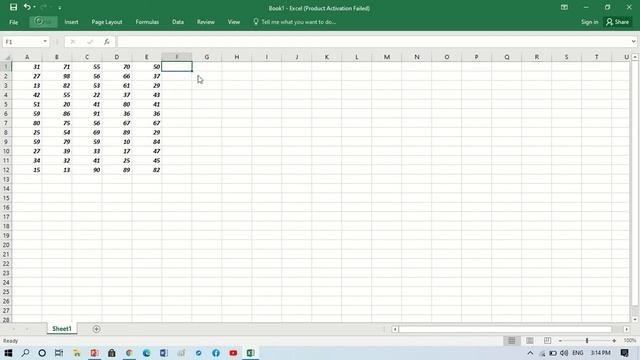Switch to Page Break Preview icon
The width and height of the screenshot is (640, 360).
pos(547,340)
